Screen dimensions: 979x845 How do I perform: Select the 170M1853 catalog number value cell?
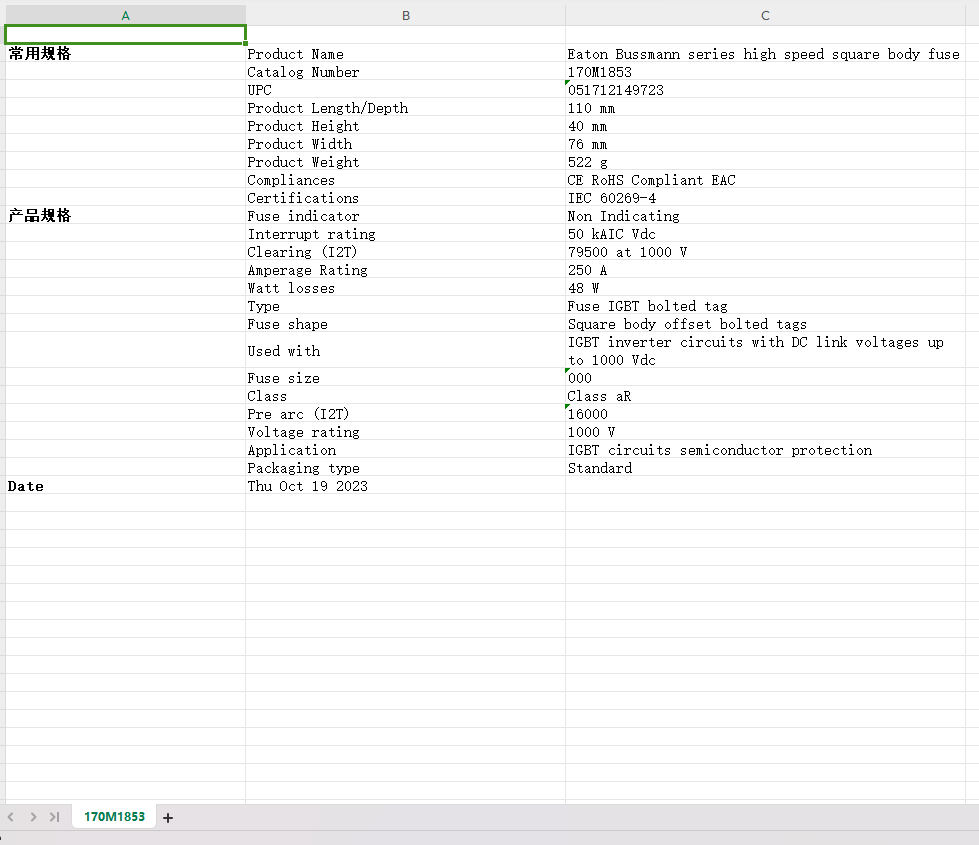[765, 72]
